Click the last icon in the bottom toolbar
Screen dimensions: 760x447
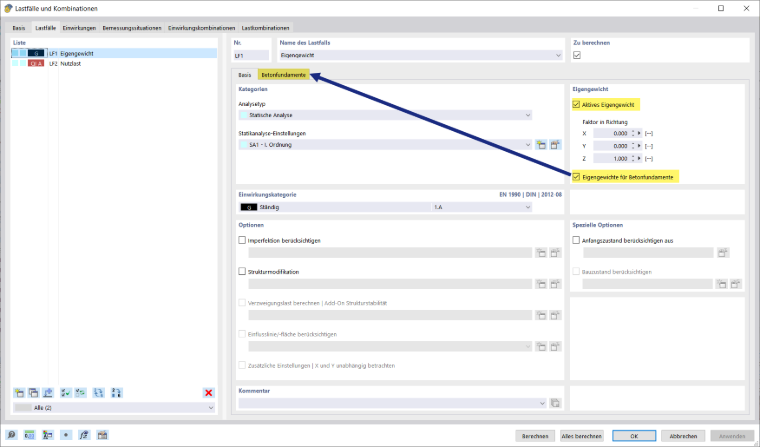[x=102, y=435]
